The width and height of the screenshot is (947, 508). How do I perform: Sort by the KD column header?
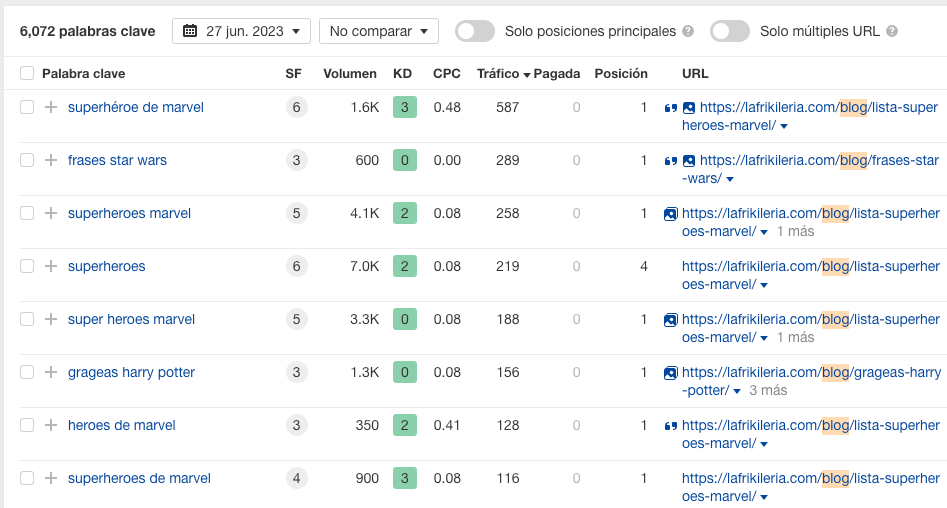[402, 74]
